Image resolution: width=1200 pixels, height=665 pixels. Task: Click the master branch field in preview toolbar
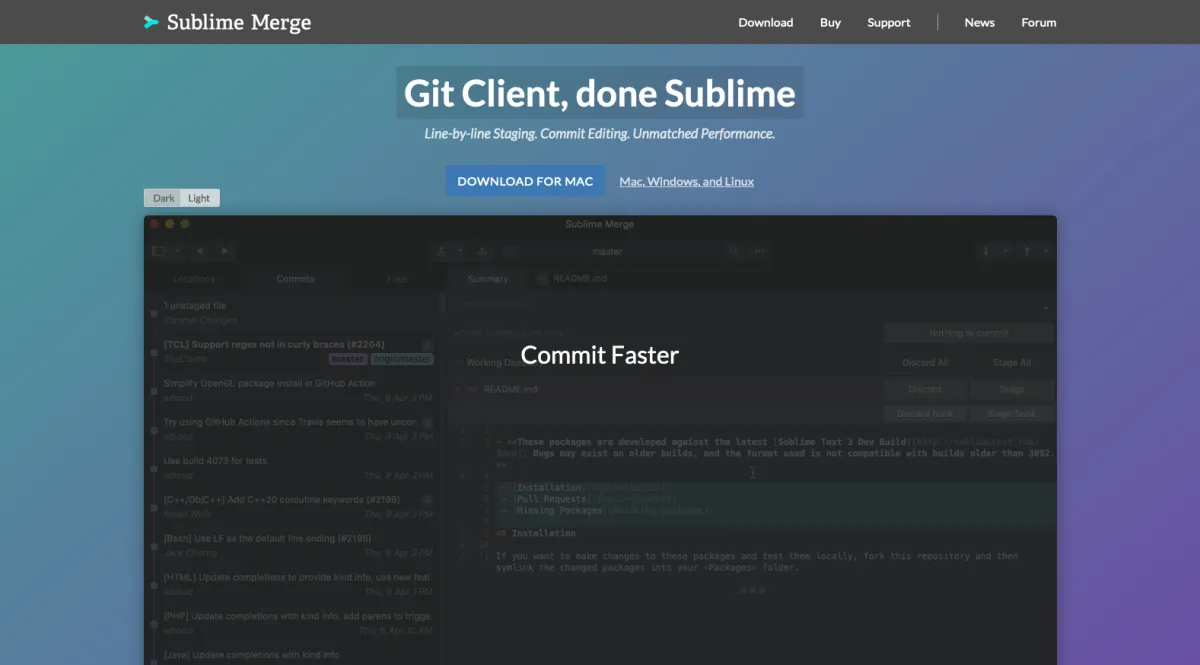coord(607,251)
